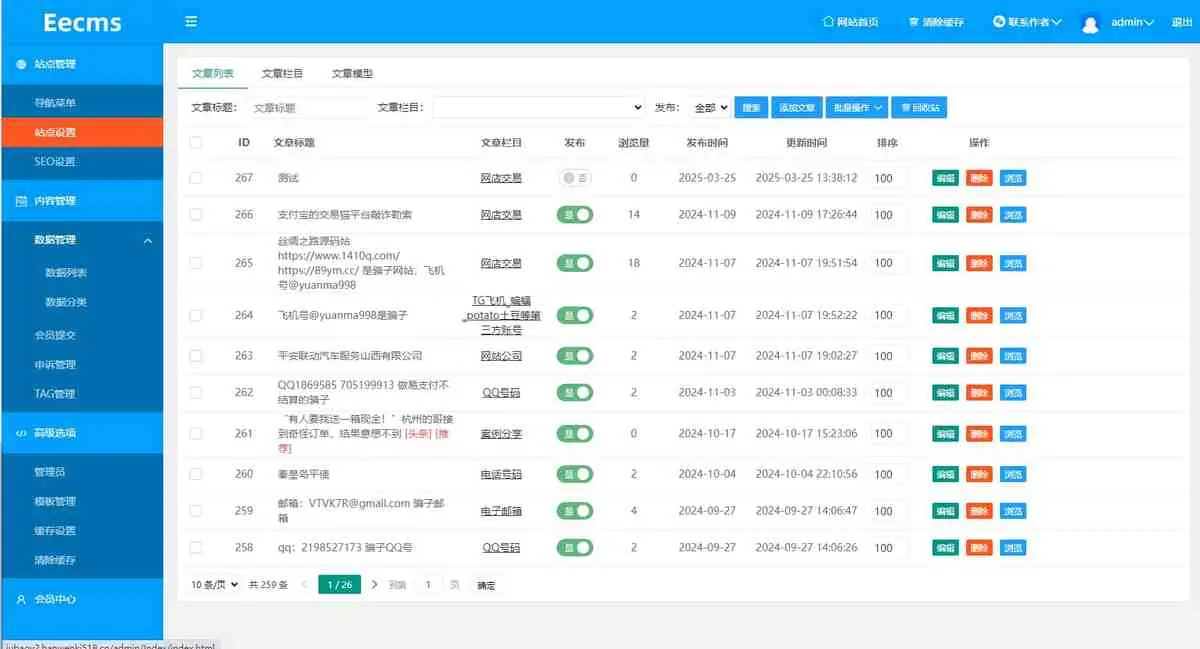Click the 回收站 recycle bin button
The height and width of the screenshot is (649, 1200).
point(919,107)
